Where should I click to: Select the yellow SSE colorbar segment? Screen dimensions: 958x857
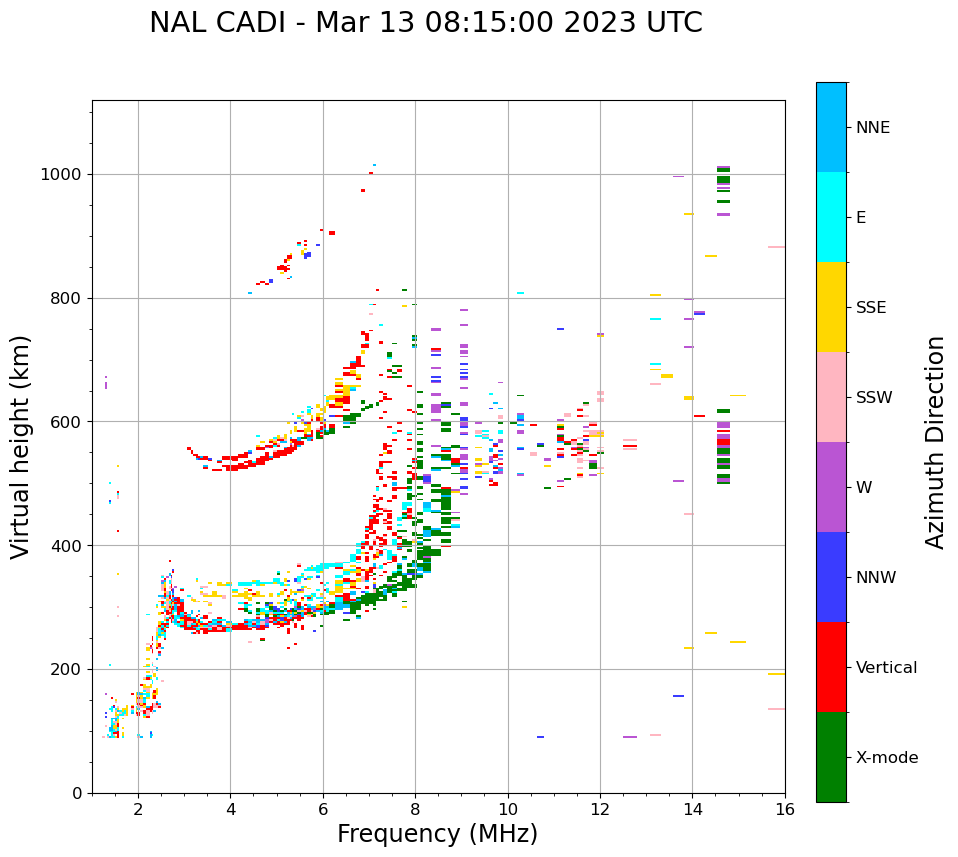tap(831, 307)
